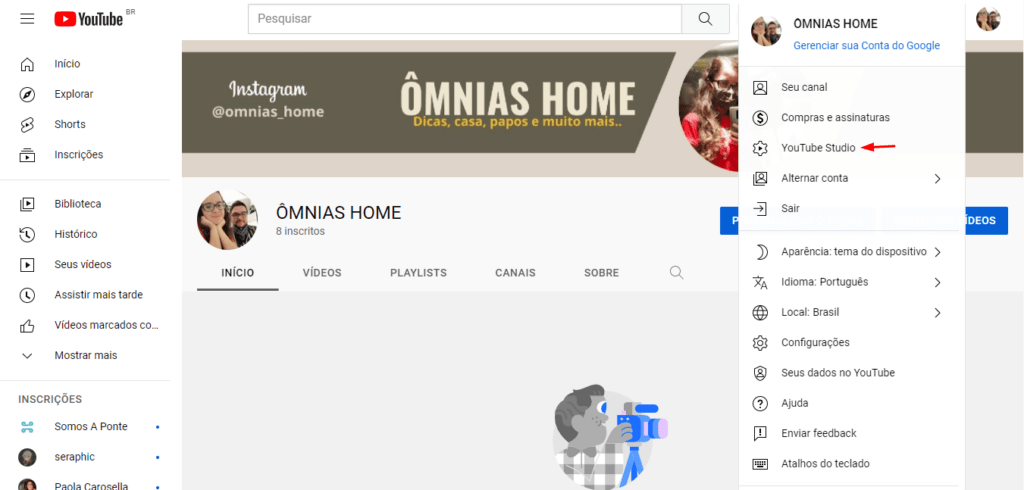Select Compras e assinaturas text in menu

pos(835,118)
